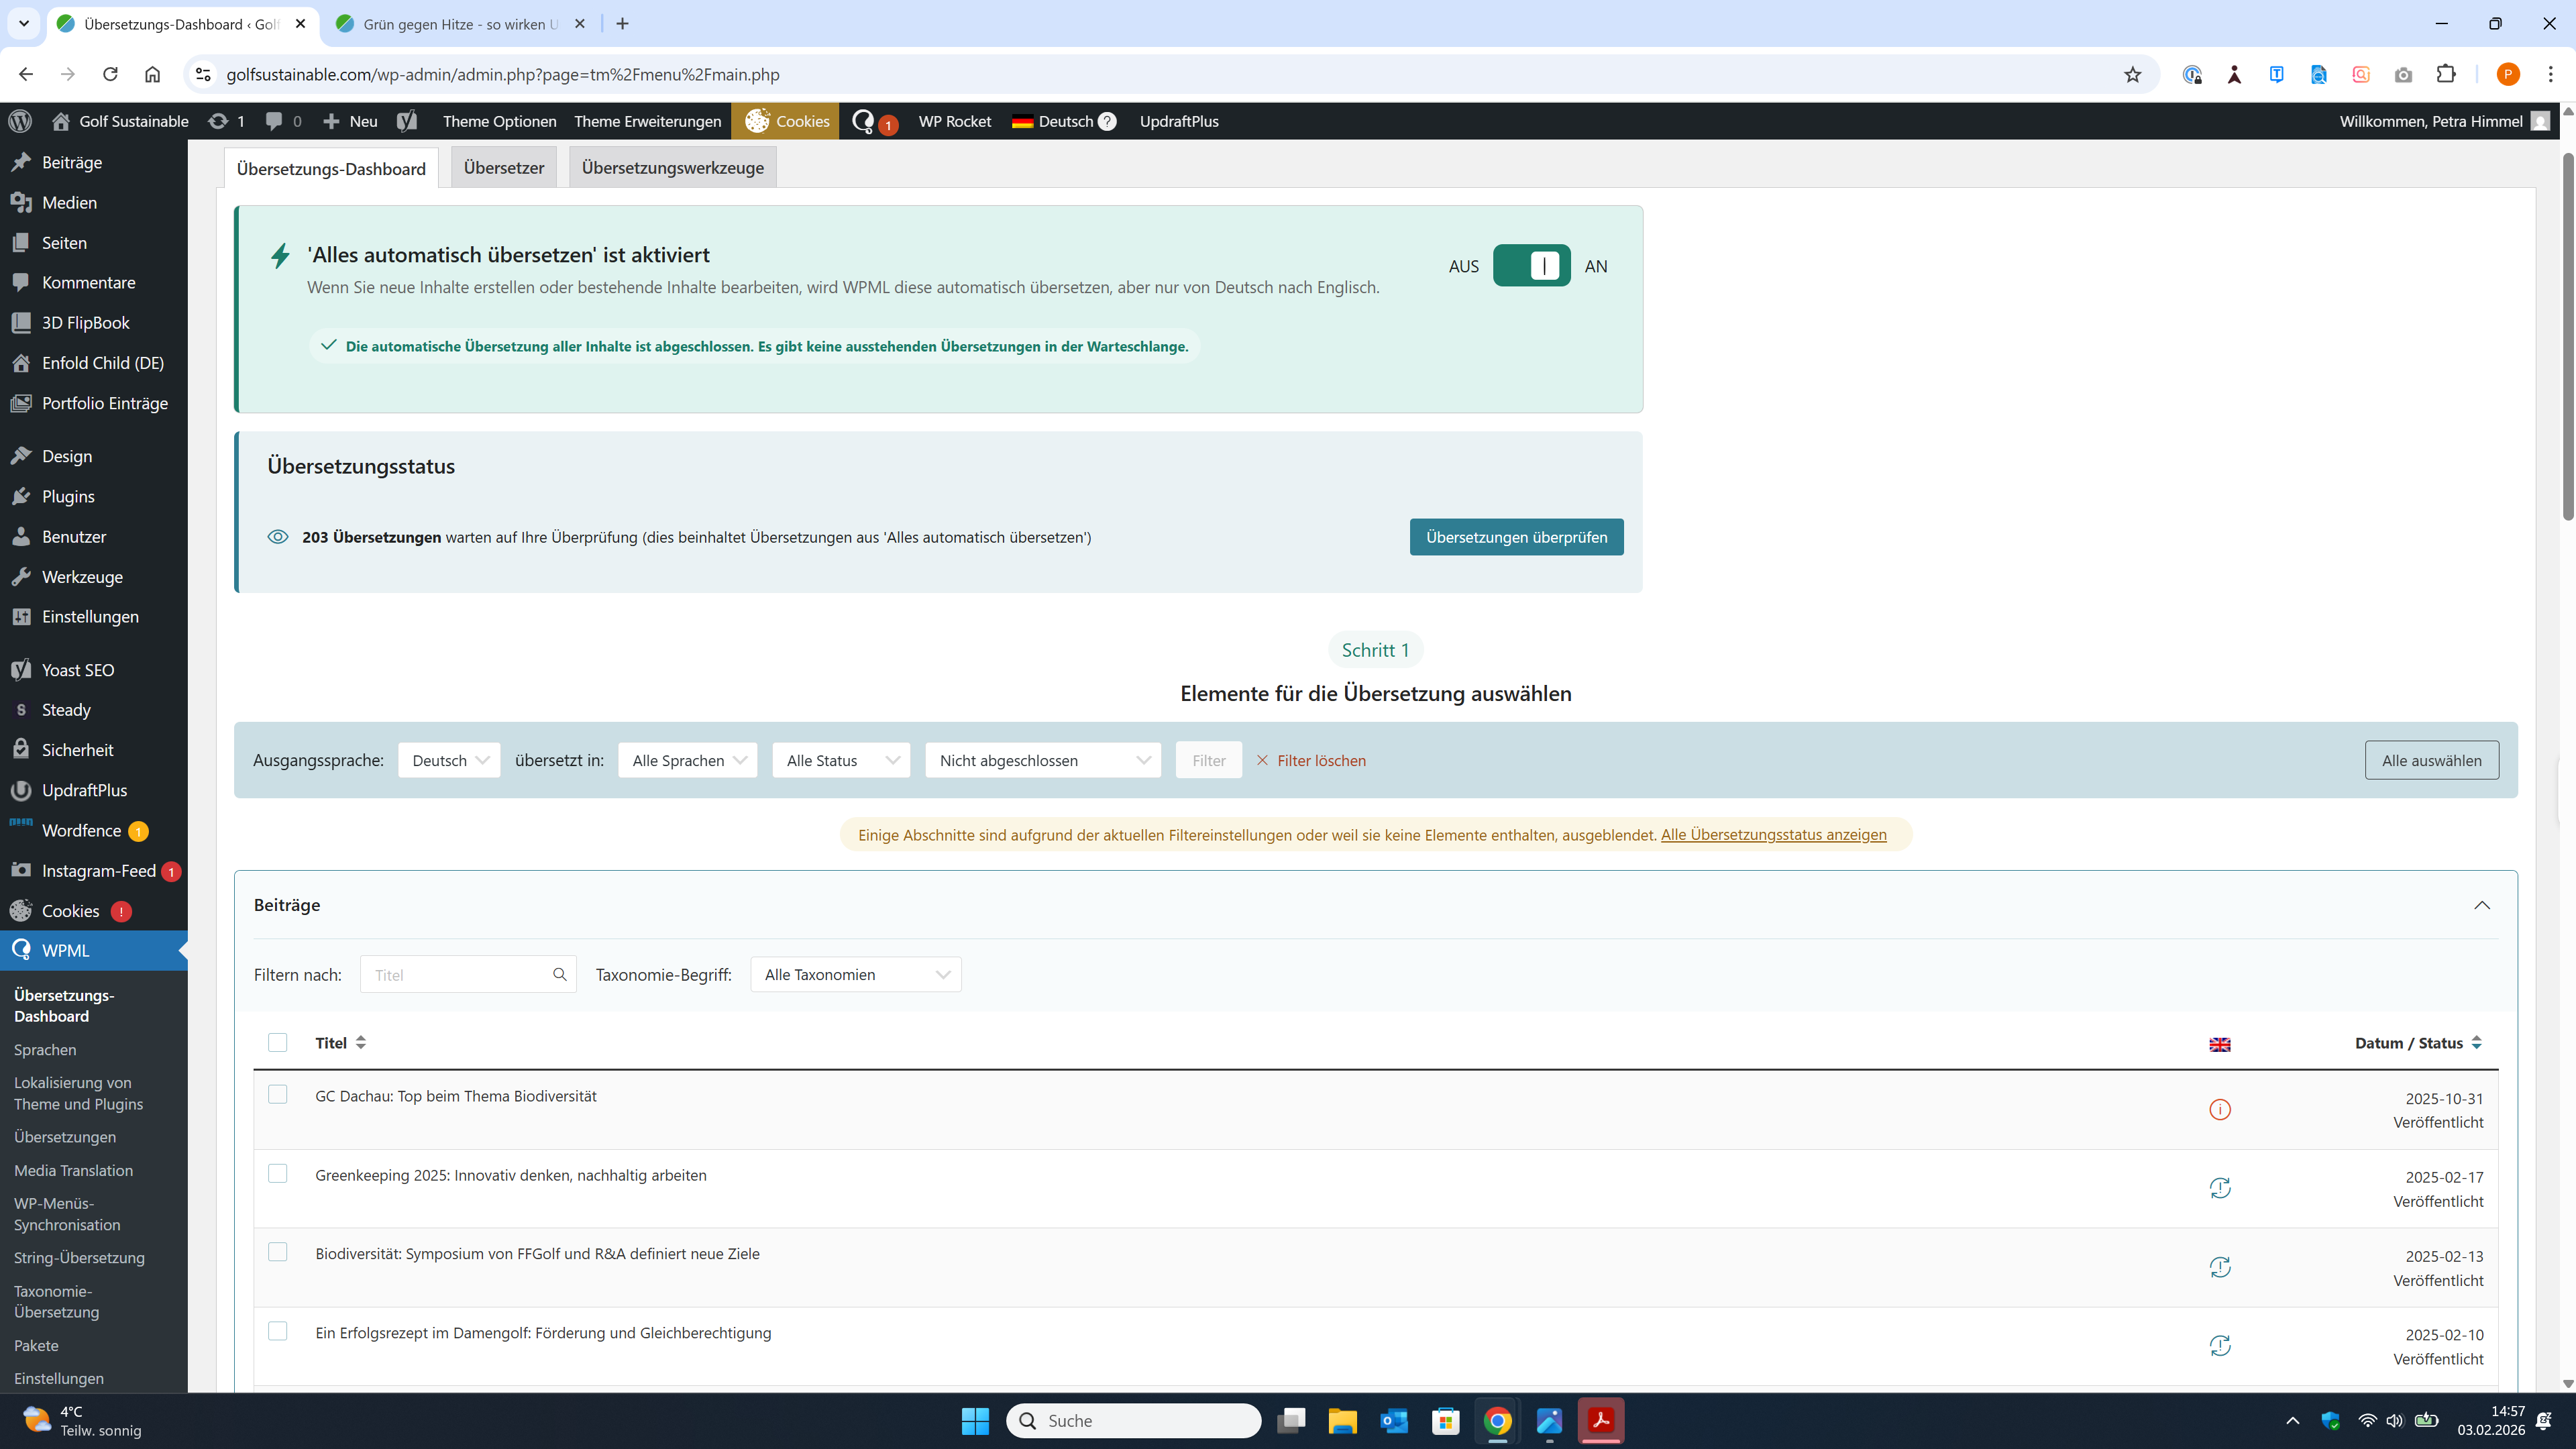Click the Übersetzungen überprüfen button
This screenshot has height=1449, width=2576.
coord(1516,537)
